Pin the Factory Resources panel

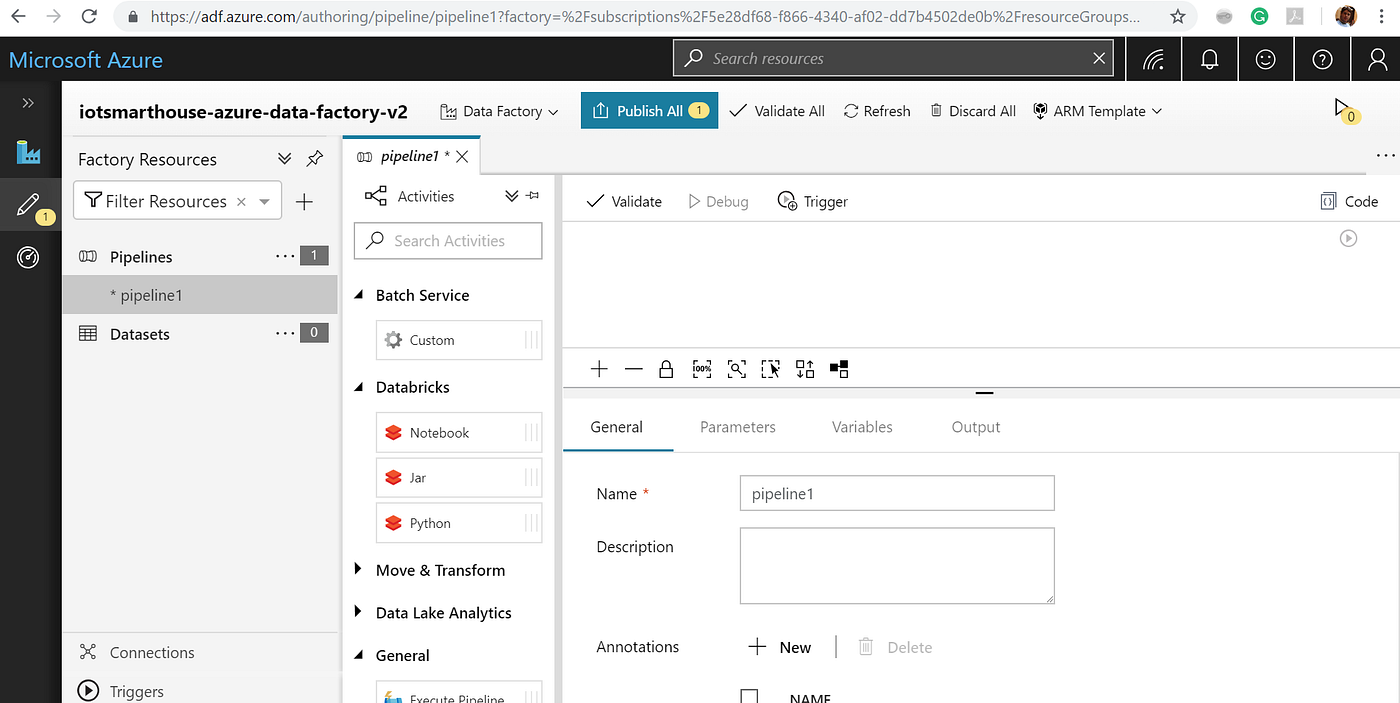pyautogui.click(x=314, y=158)
